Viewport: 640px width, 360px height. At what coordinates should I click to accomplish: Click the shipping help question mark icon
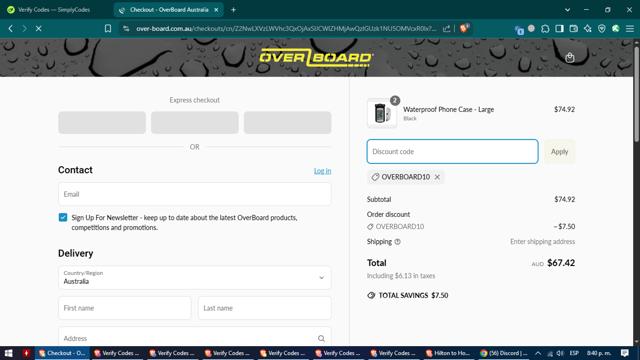click(x=398, y=242)
